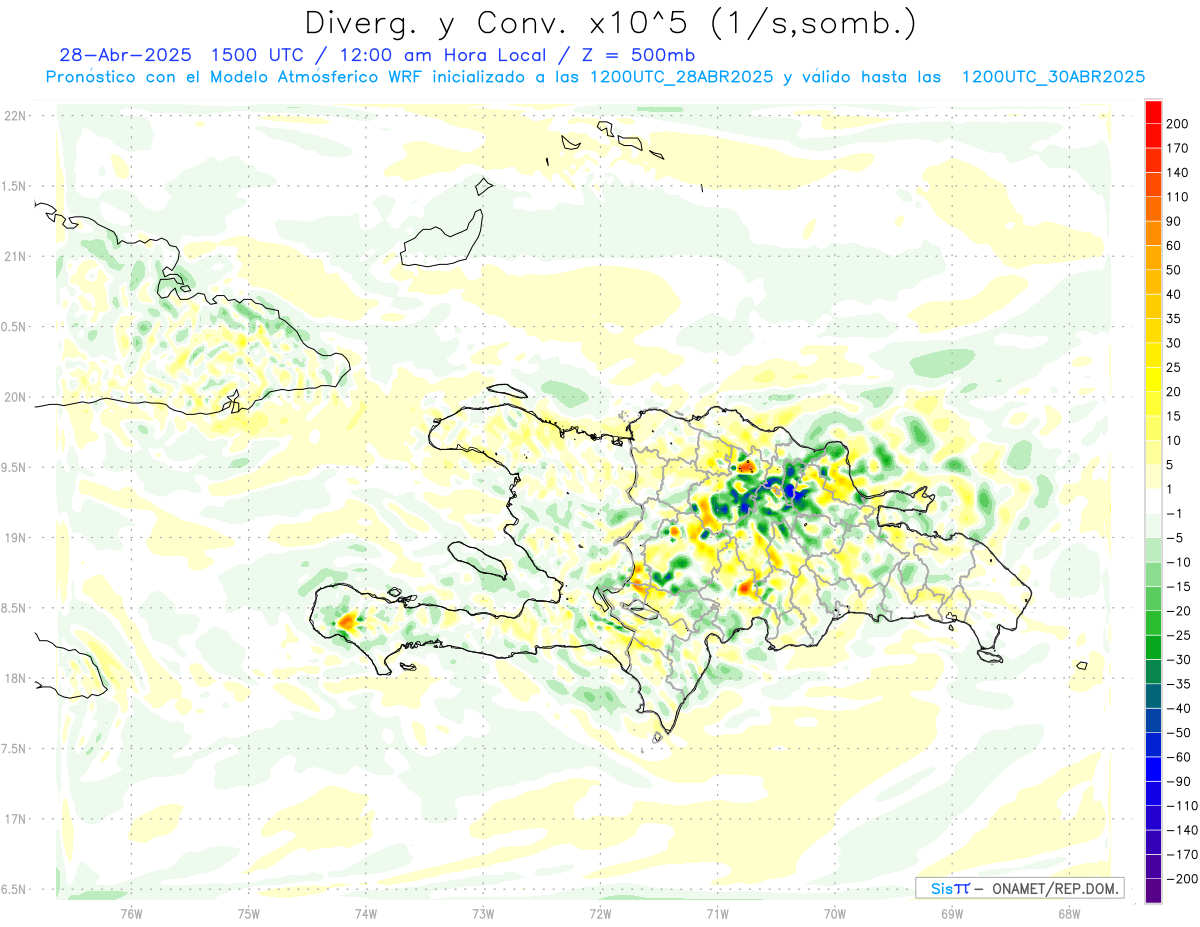Click the '69W' longitude label
The width and height of the screenshot is (1200, 927).
pos(952,913)
